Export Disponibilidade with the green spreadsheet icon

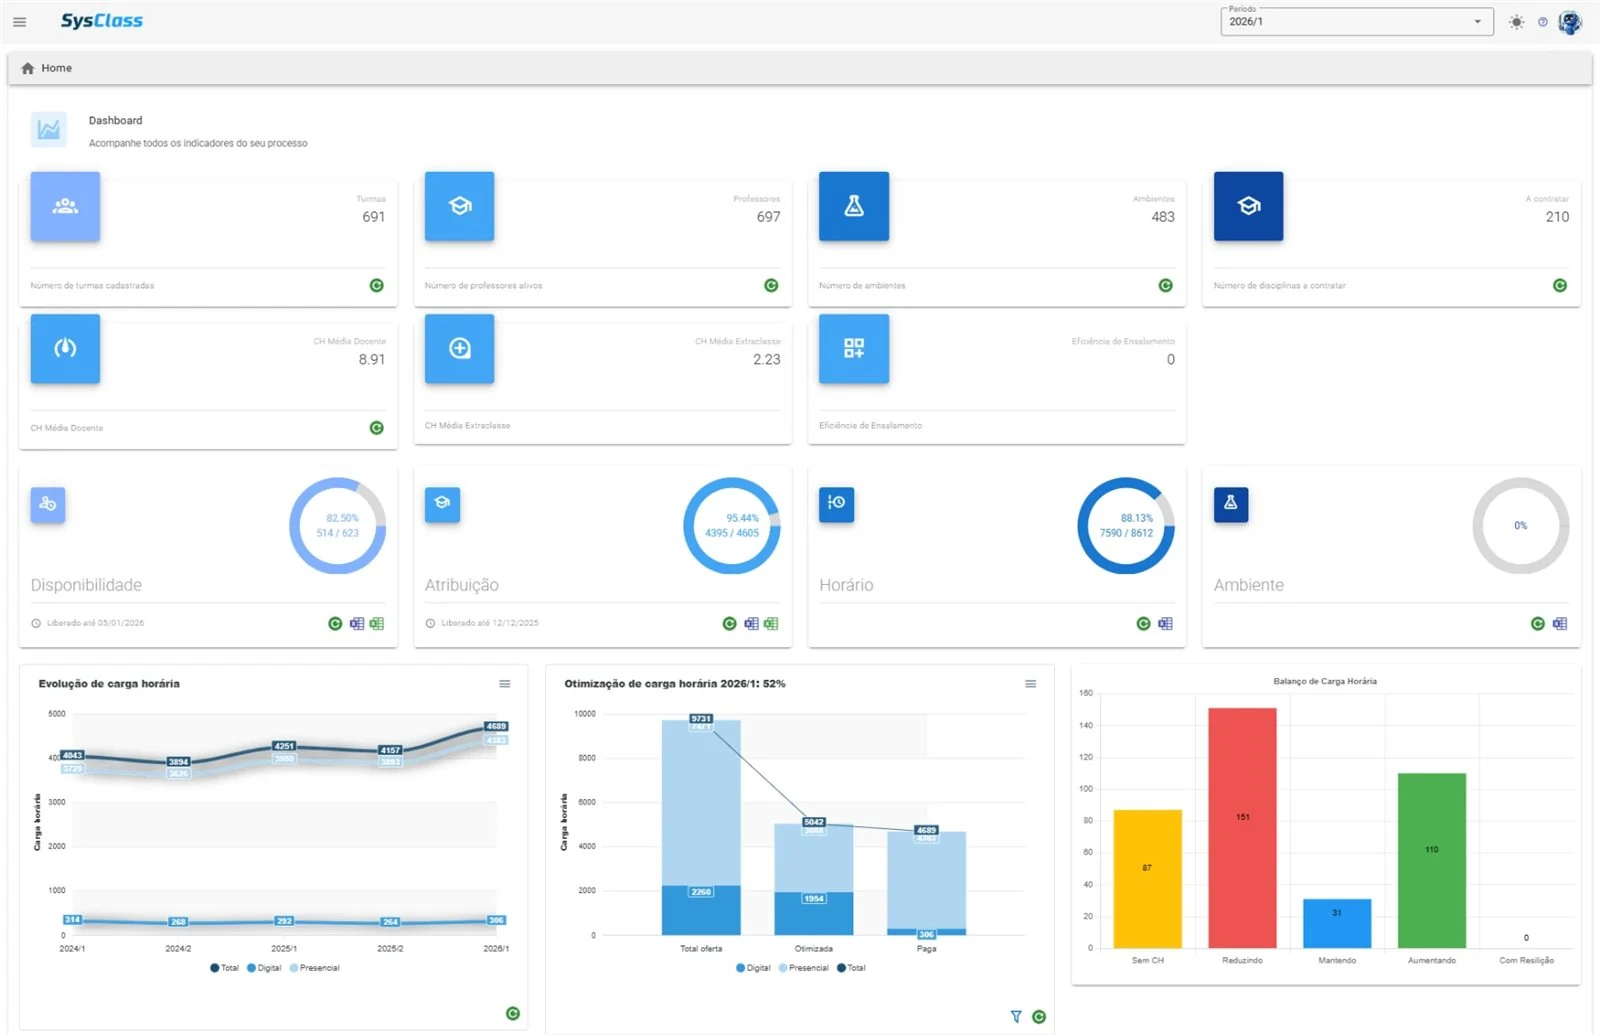377,623
